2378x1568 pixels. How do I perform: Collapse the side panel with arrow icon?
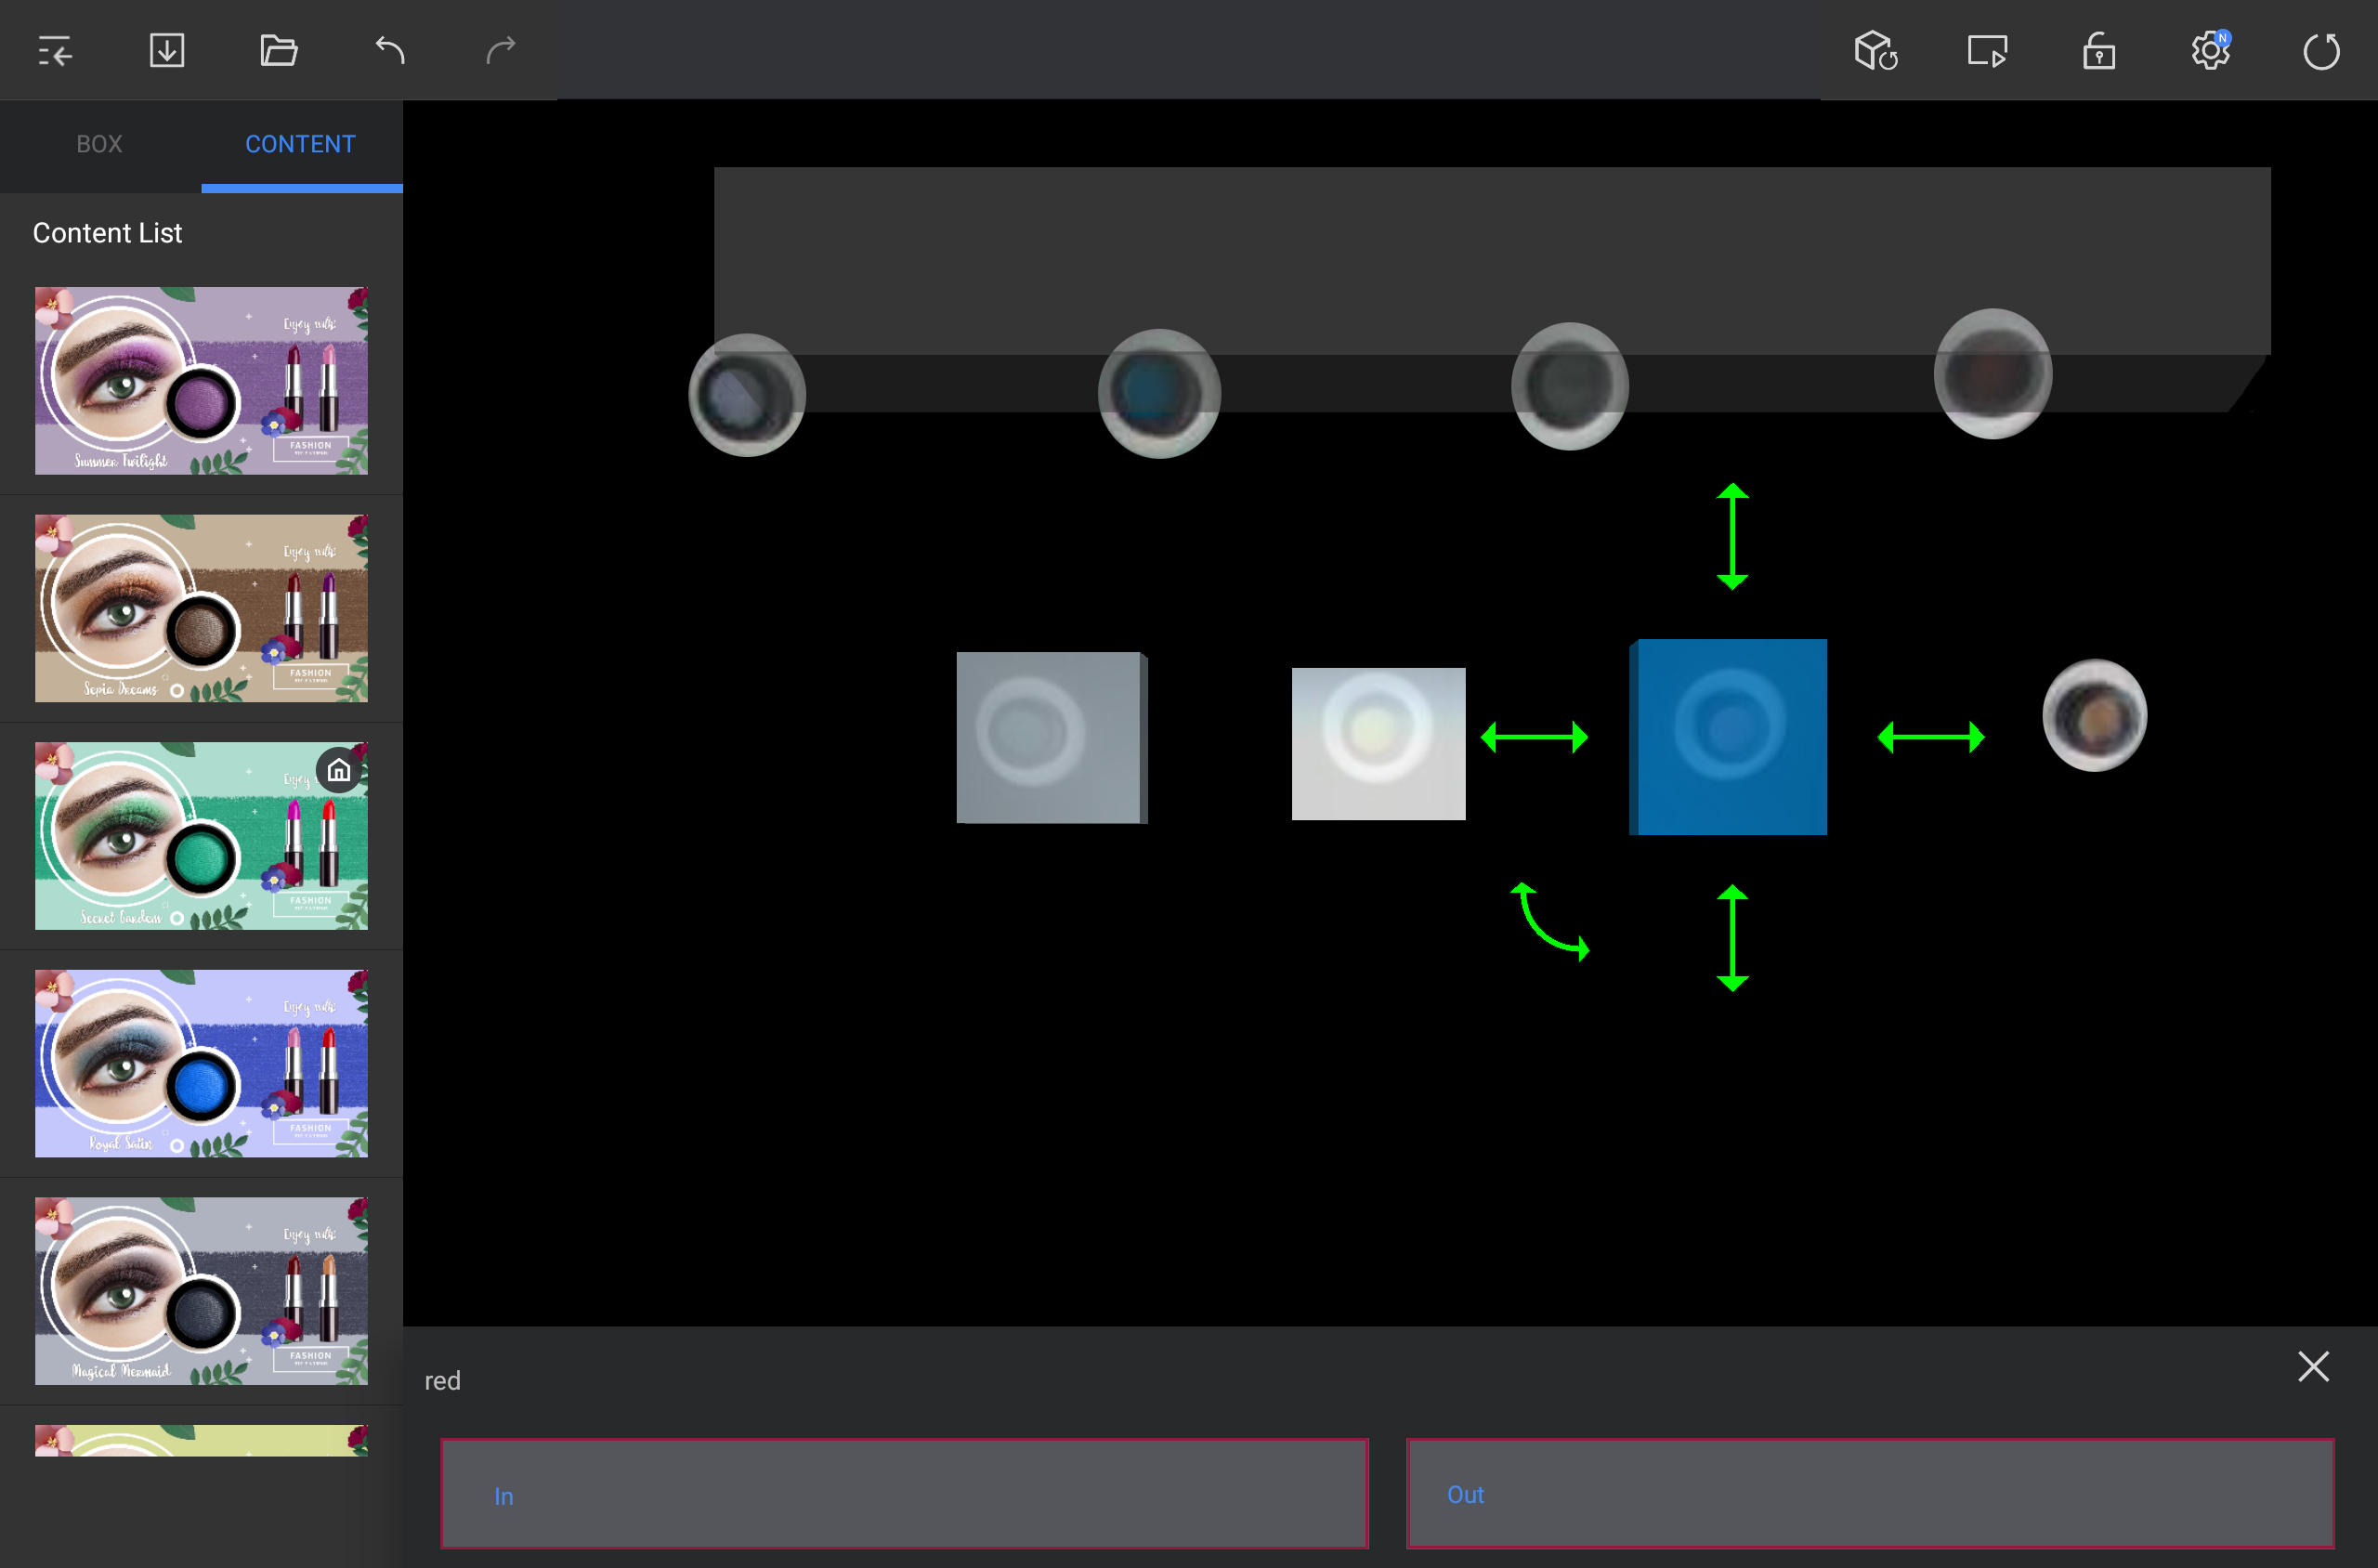[x=55, y=50]
